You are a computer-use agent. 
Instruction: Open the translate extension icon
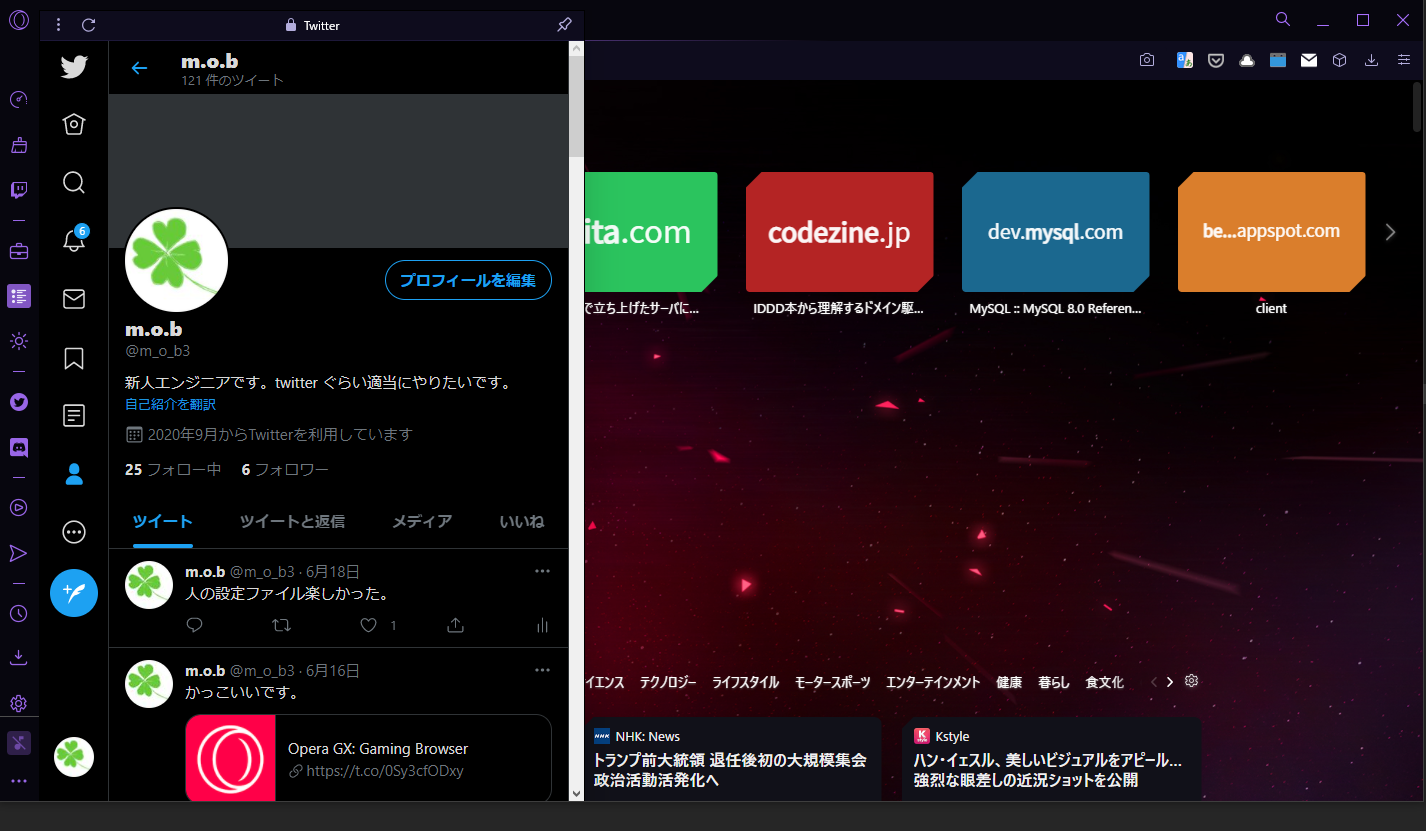[x=1184, y=60]
